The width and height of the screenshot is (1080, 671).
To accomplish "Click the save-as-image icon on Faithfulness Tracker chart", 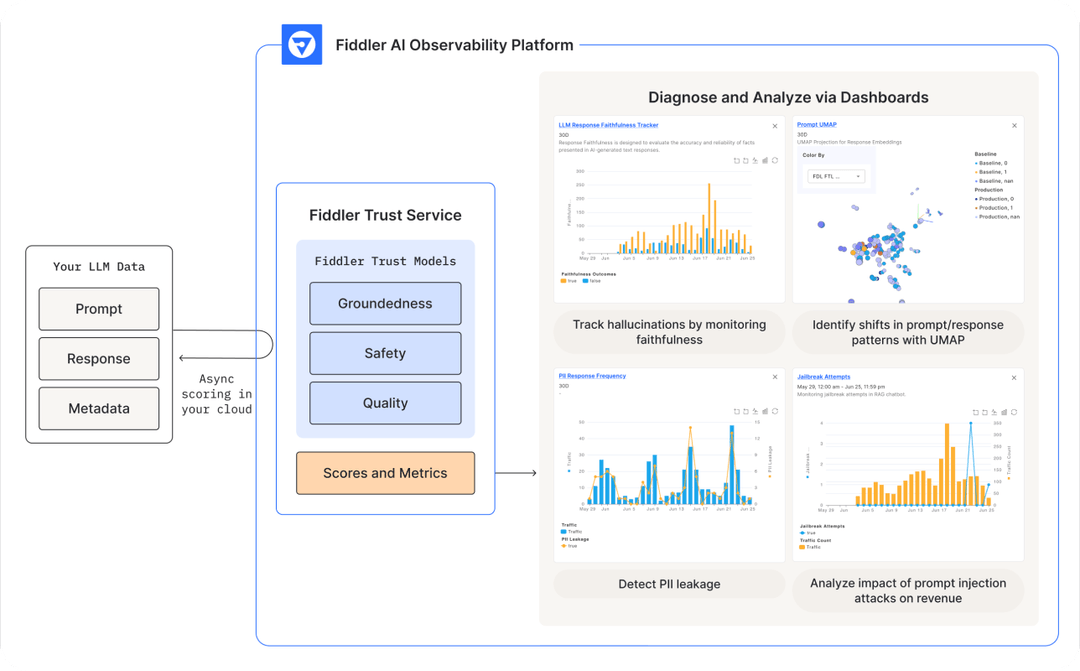I will (x=755, y=160).
